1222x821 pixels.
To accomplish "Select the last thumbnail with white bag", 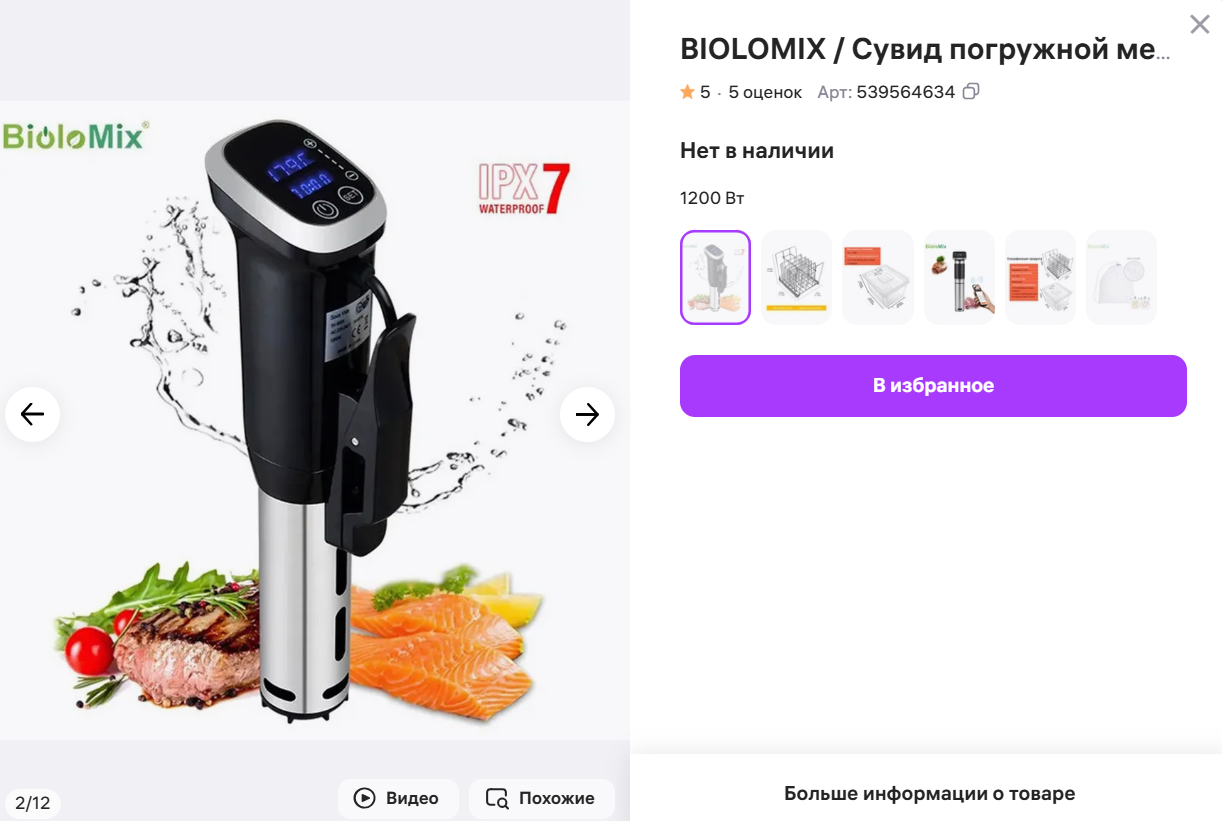I will (1121, 277).
